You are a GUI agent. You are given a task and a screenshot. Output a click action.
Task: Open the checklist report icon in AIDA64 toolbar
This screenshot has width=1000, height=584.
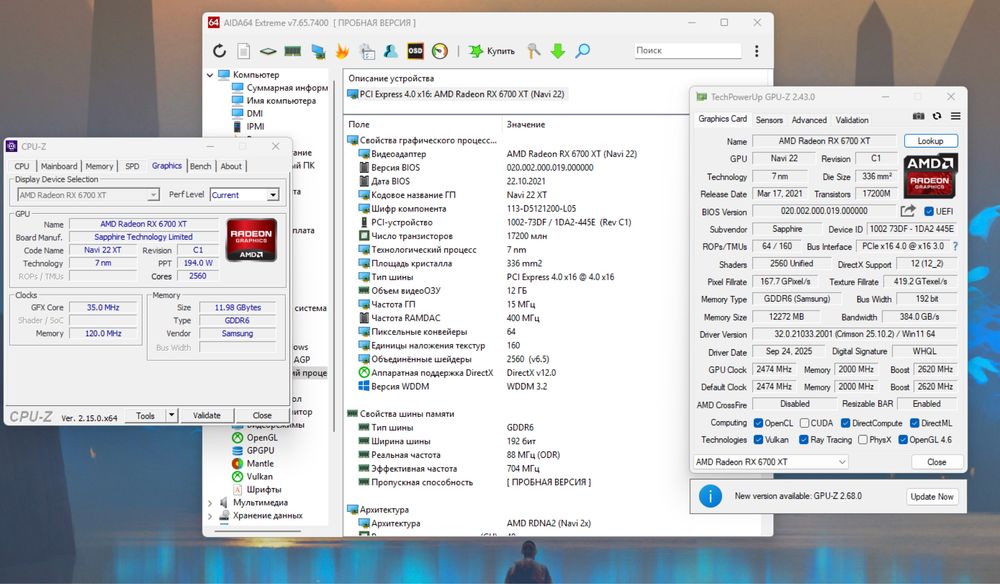(x=367, y=51)
